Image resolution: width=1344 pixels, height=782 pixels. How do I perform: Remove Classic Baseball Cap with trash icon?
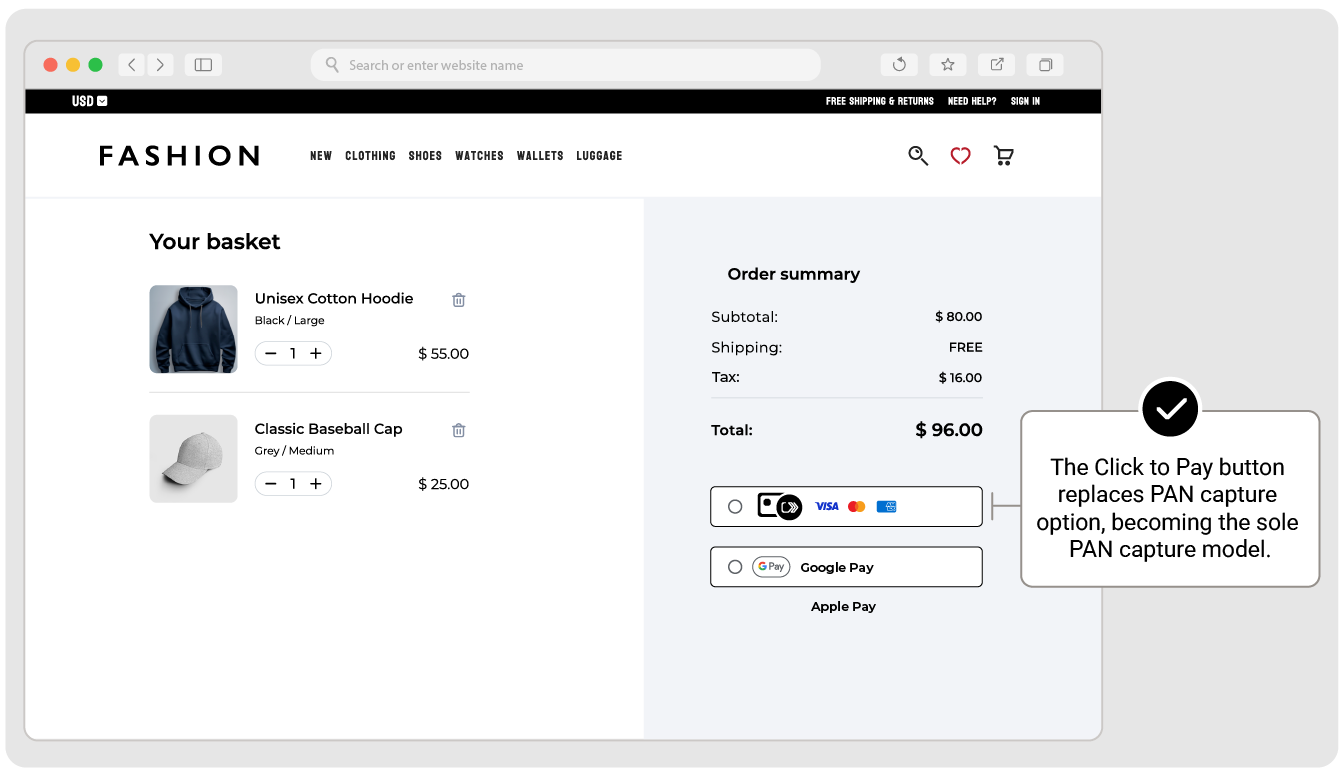[x=459, y=430]
